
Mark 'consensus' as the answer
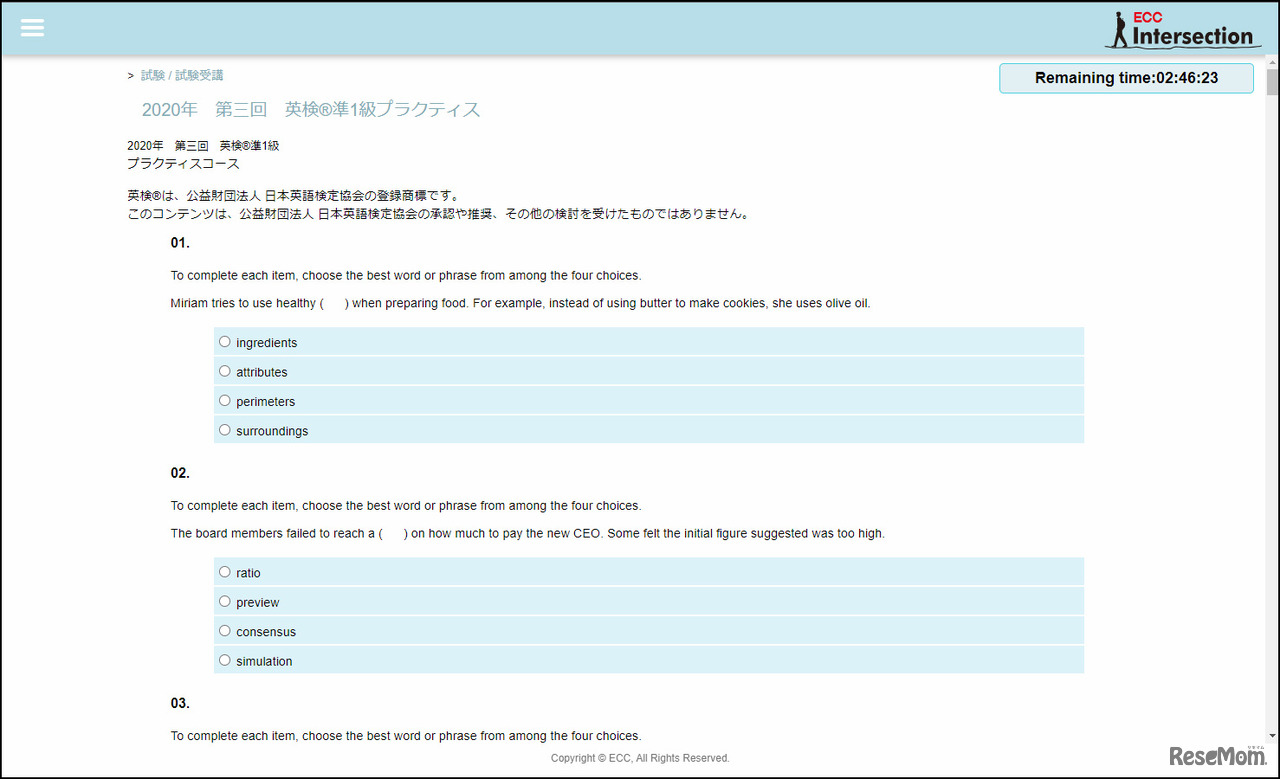point(225,631)
